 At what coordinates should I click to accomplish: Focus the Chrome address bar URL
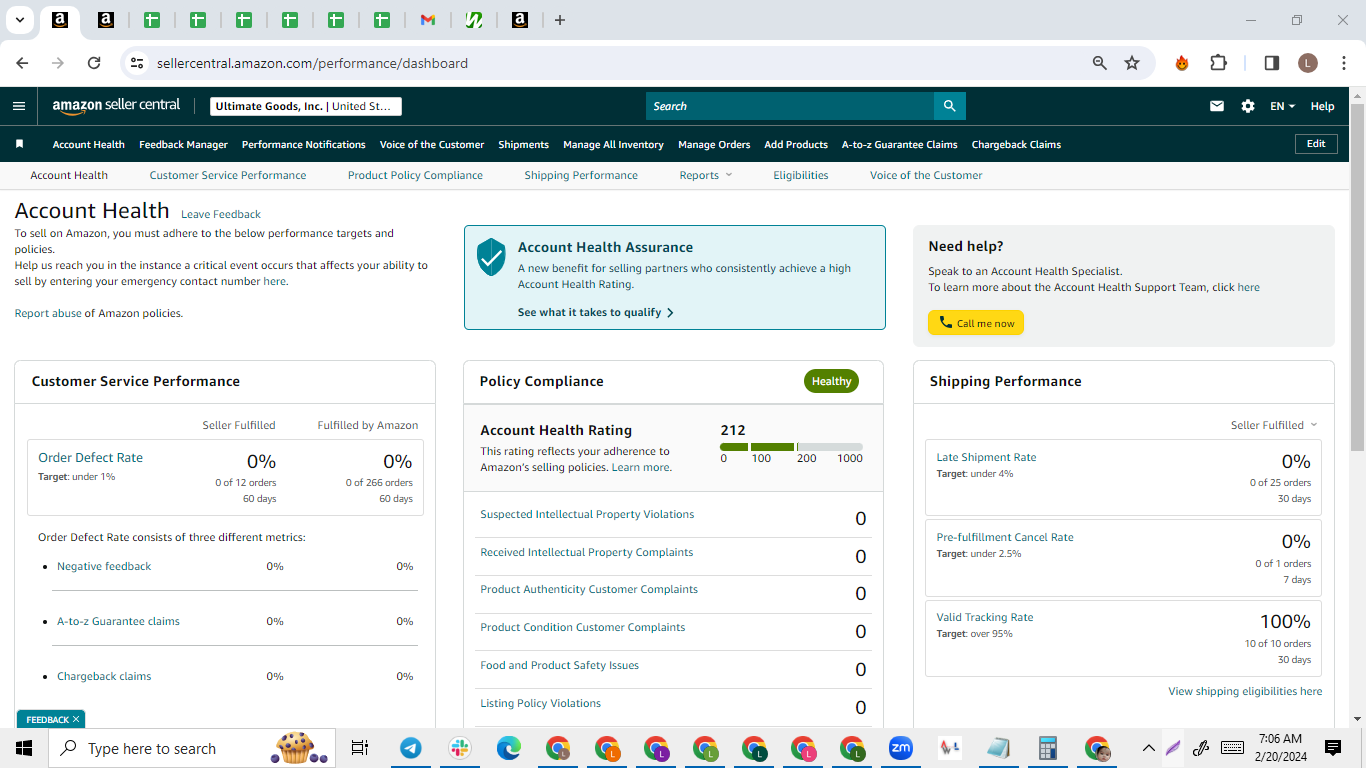click(312, 63)
